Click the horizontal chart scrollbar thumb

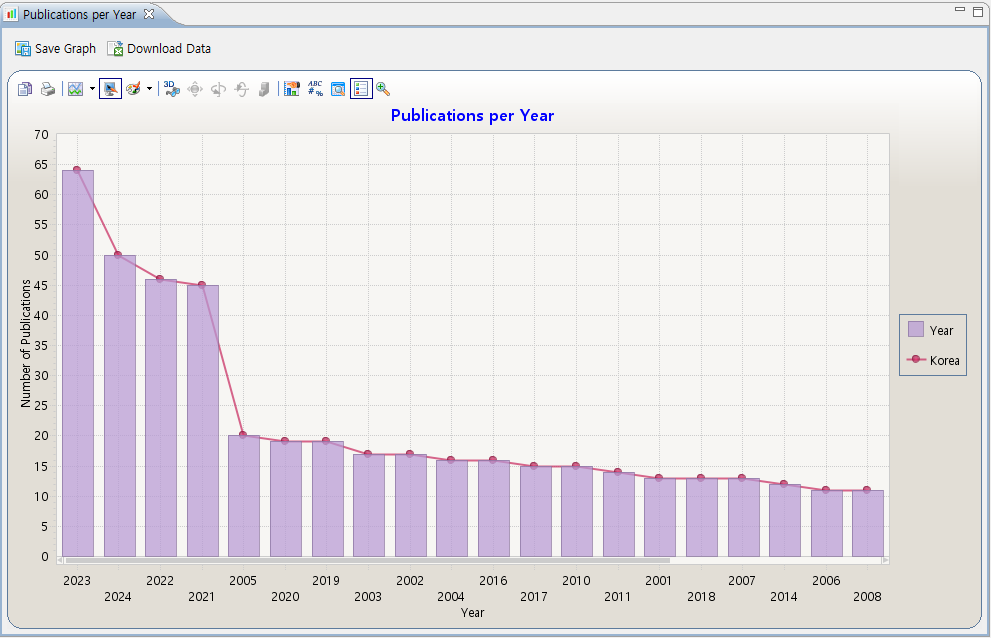point(366,560)
